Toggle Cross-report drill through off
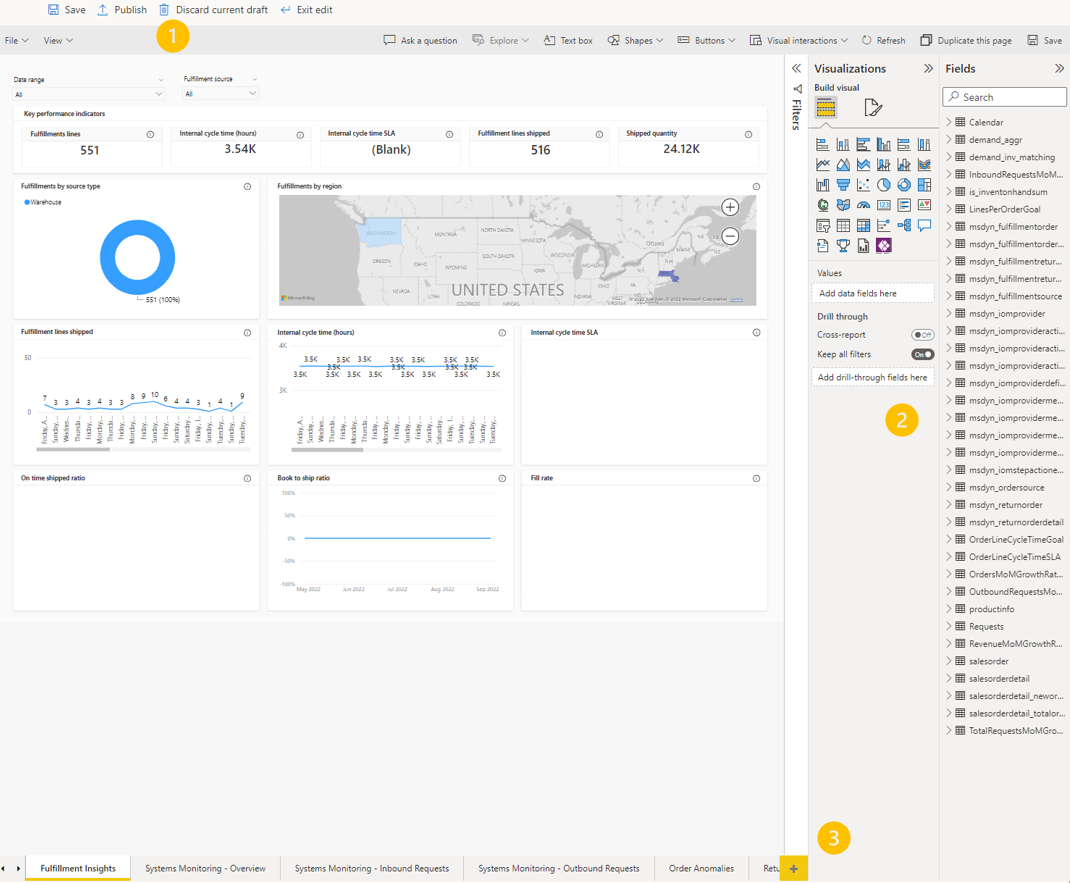1070x883 pixels. [x=922, y=333]
